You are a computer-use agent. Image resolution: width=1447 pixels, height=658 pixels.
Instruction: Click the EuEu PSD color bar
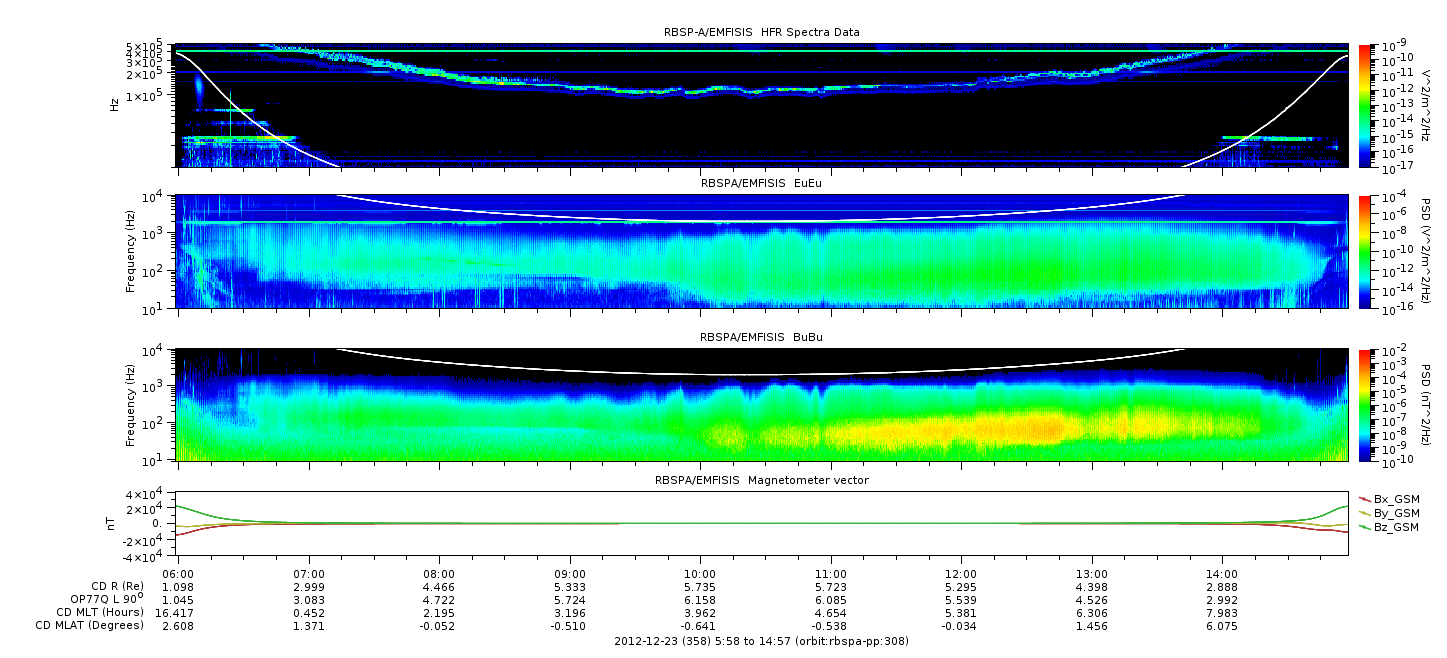coord(1366,252)
